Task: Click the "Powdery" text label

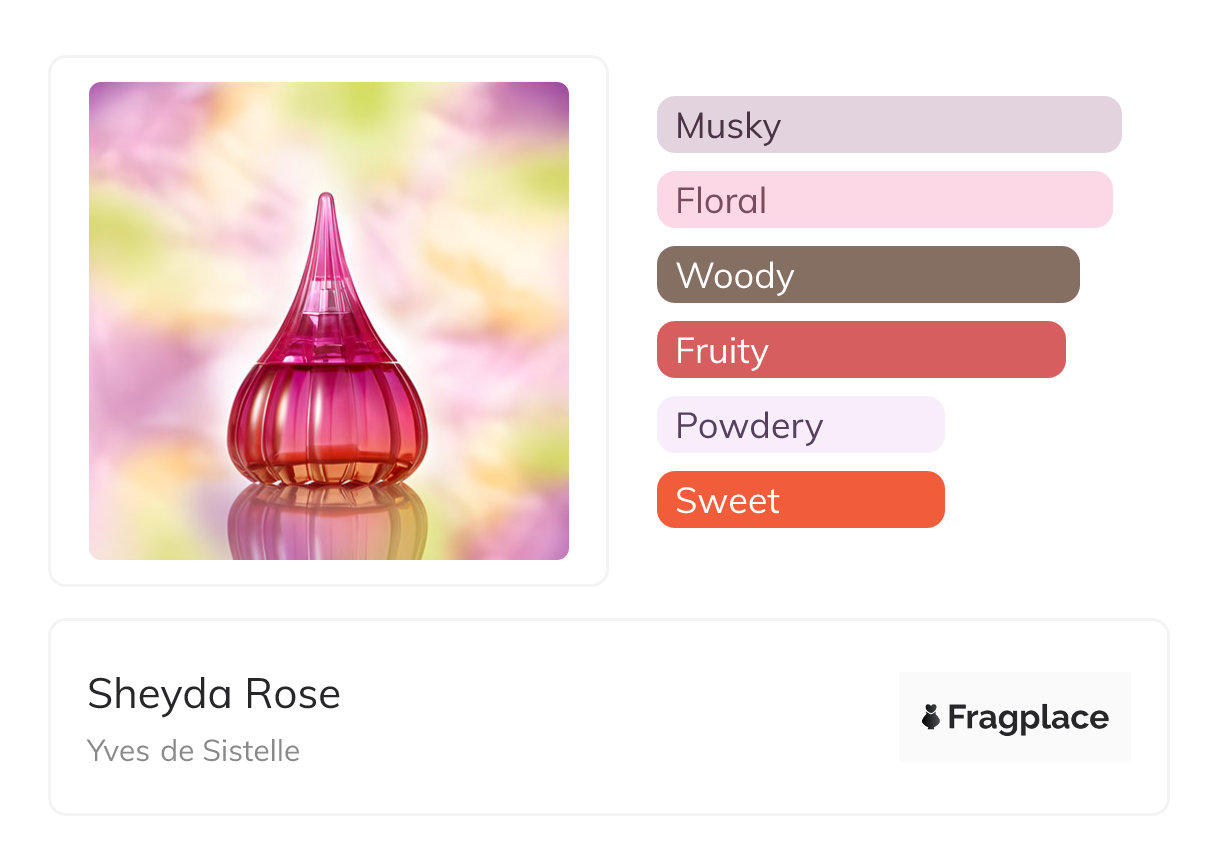Action: tap(749, 426)
